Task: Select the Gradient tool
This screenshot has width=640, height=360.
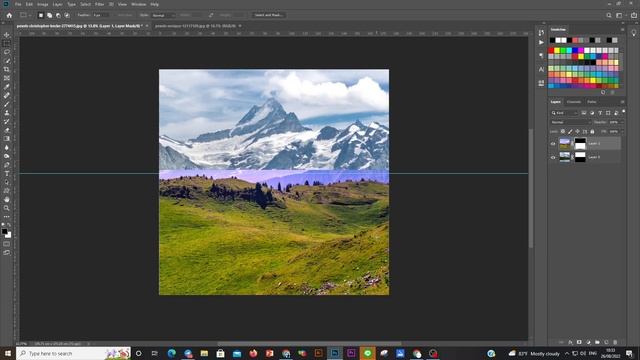Action: pyautogui.click(x=7, y=139)
